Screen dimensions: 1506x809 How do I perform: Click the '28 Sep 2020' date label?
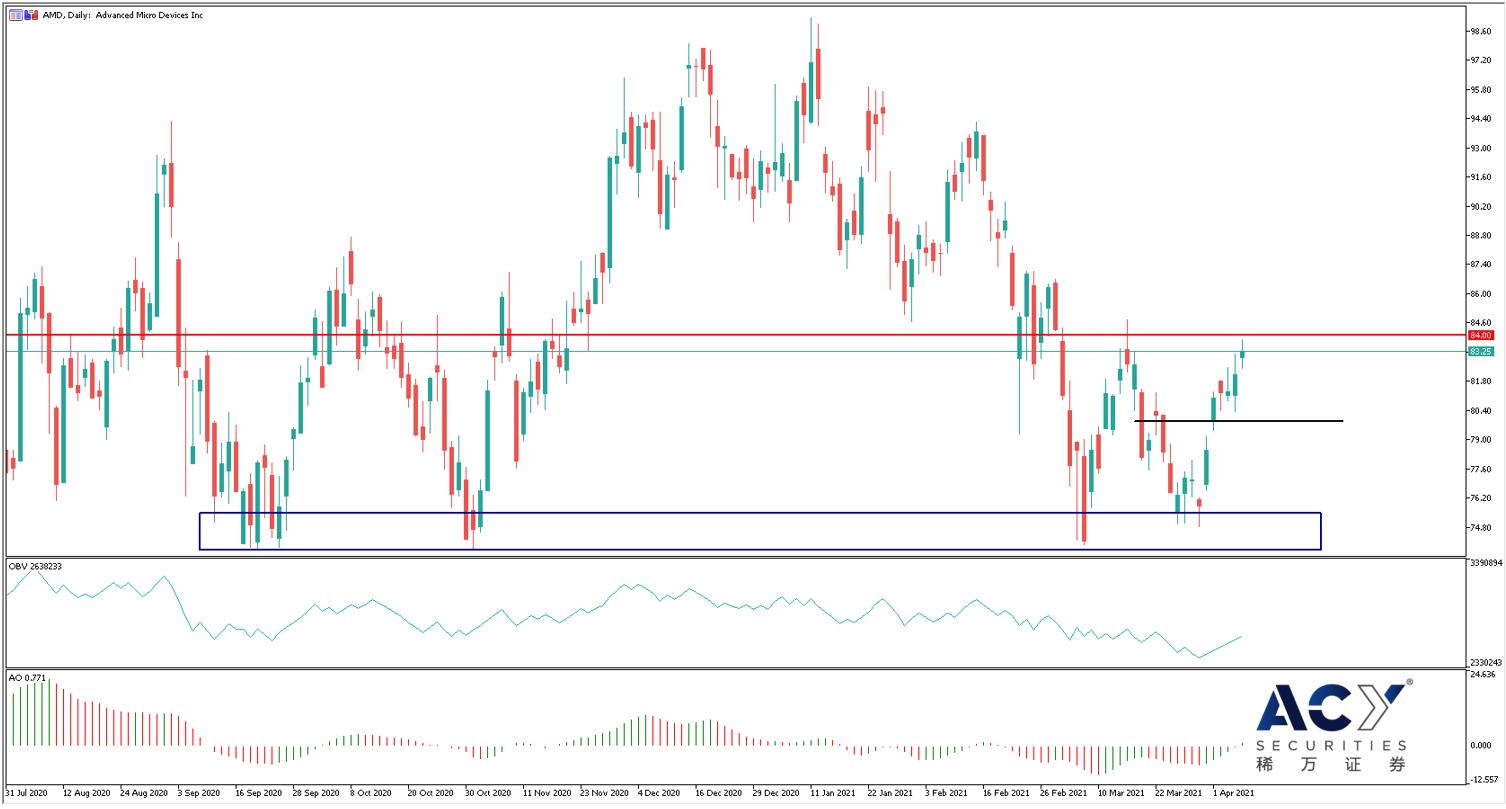pos(317,792)
